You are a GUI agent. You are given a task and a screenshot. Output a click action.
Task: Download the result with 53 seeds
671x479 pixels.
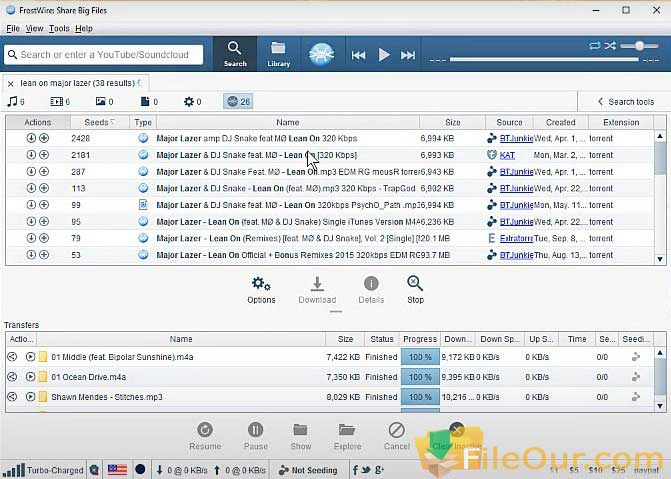click(x=31, y=255)
